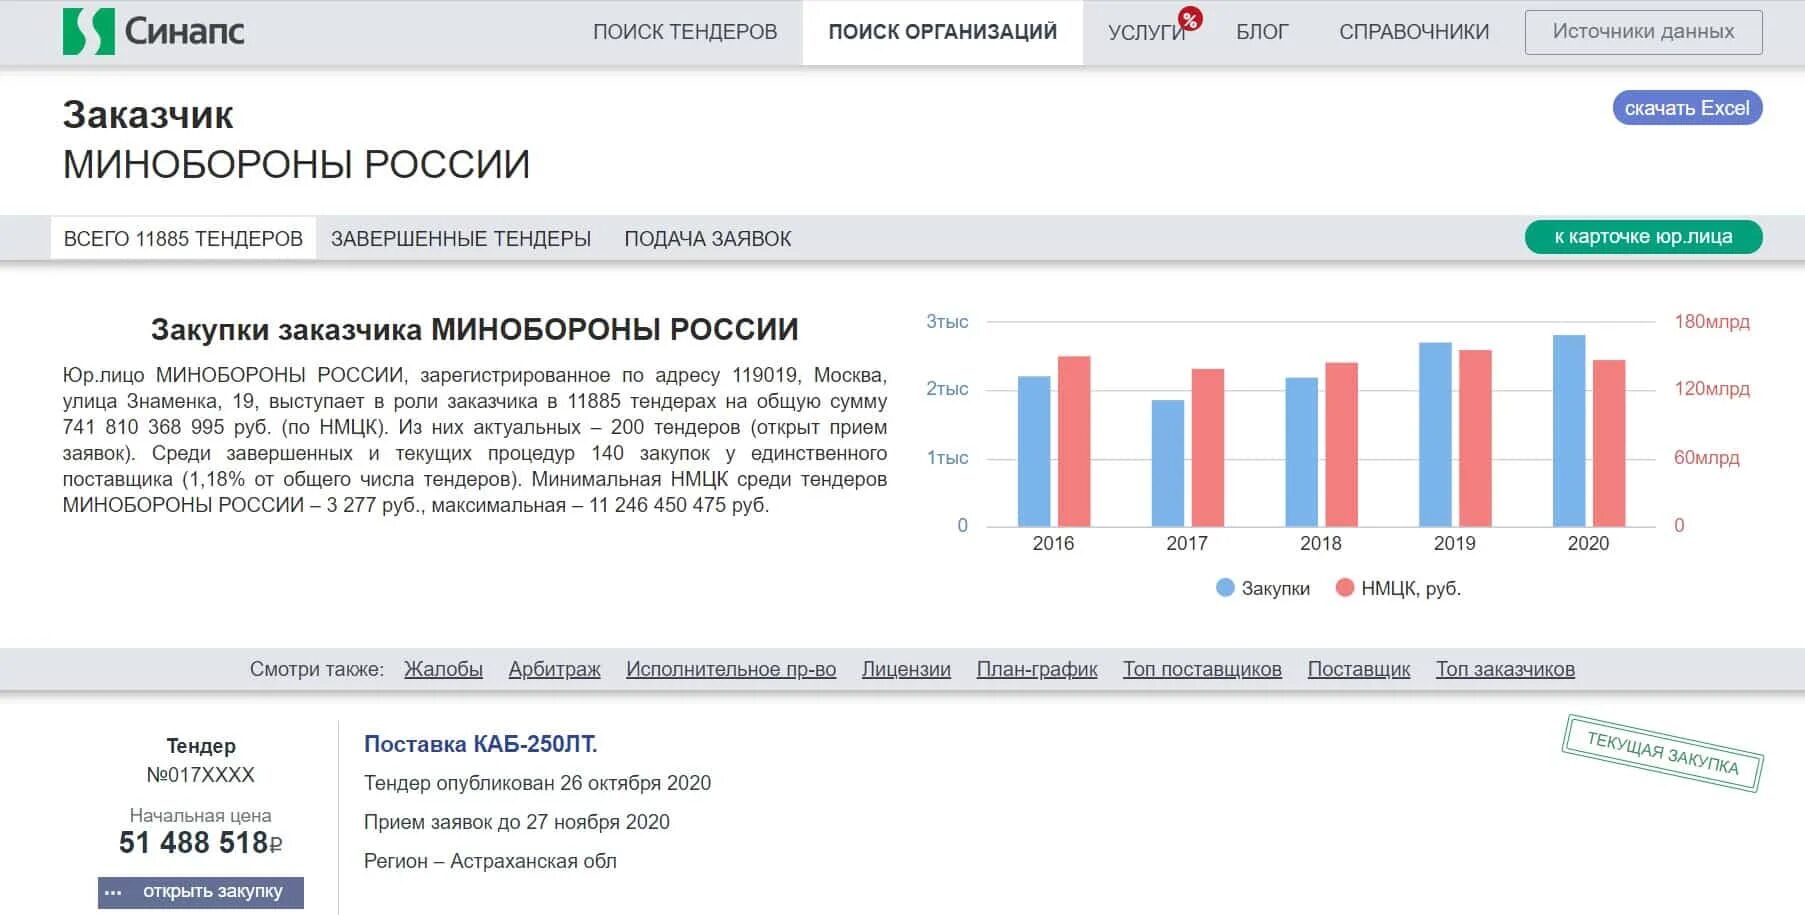The width and height of the screenshot is (1805, 915).
Task: Open the Лицензии link
Action: 906,669
